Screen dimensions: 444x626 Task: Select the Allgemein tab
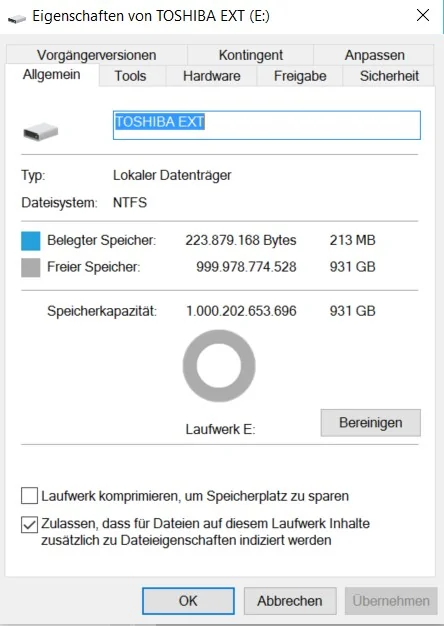[52, 75]
